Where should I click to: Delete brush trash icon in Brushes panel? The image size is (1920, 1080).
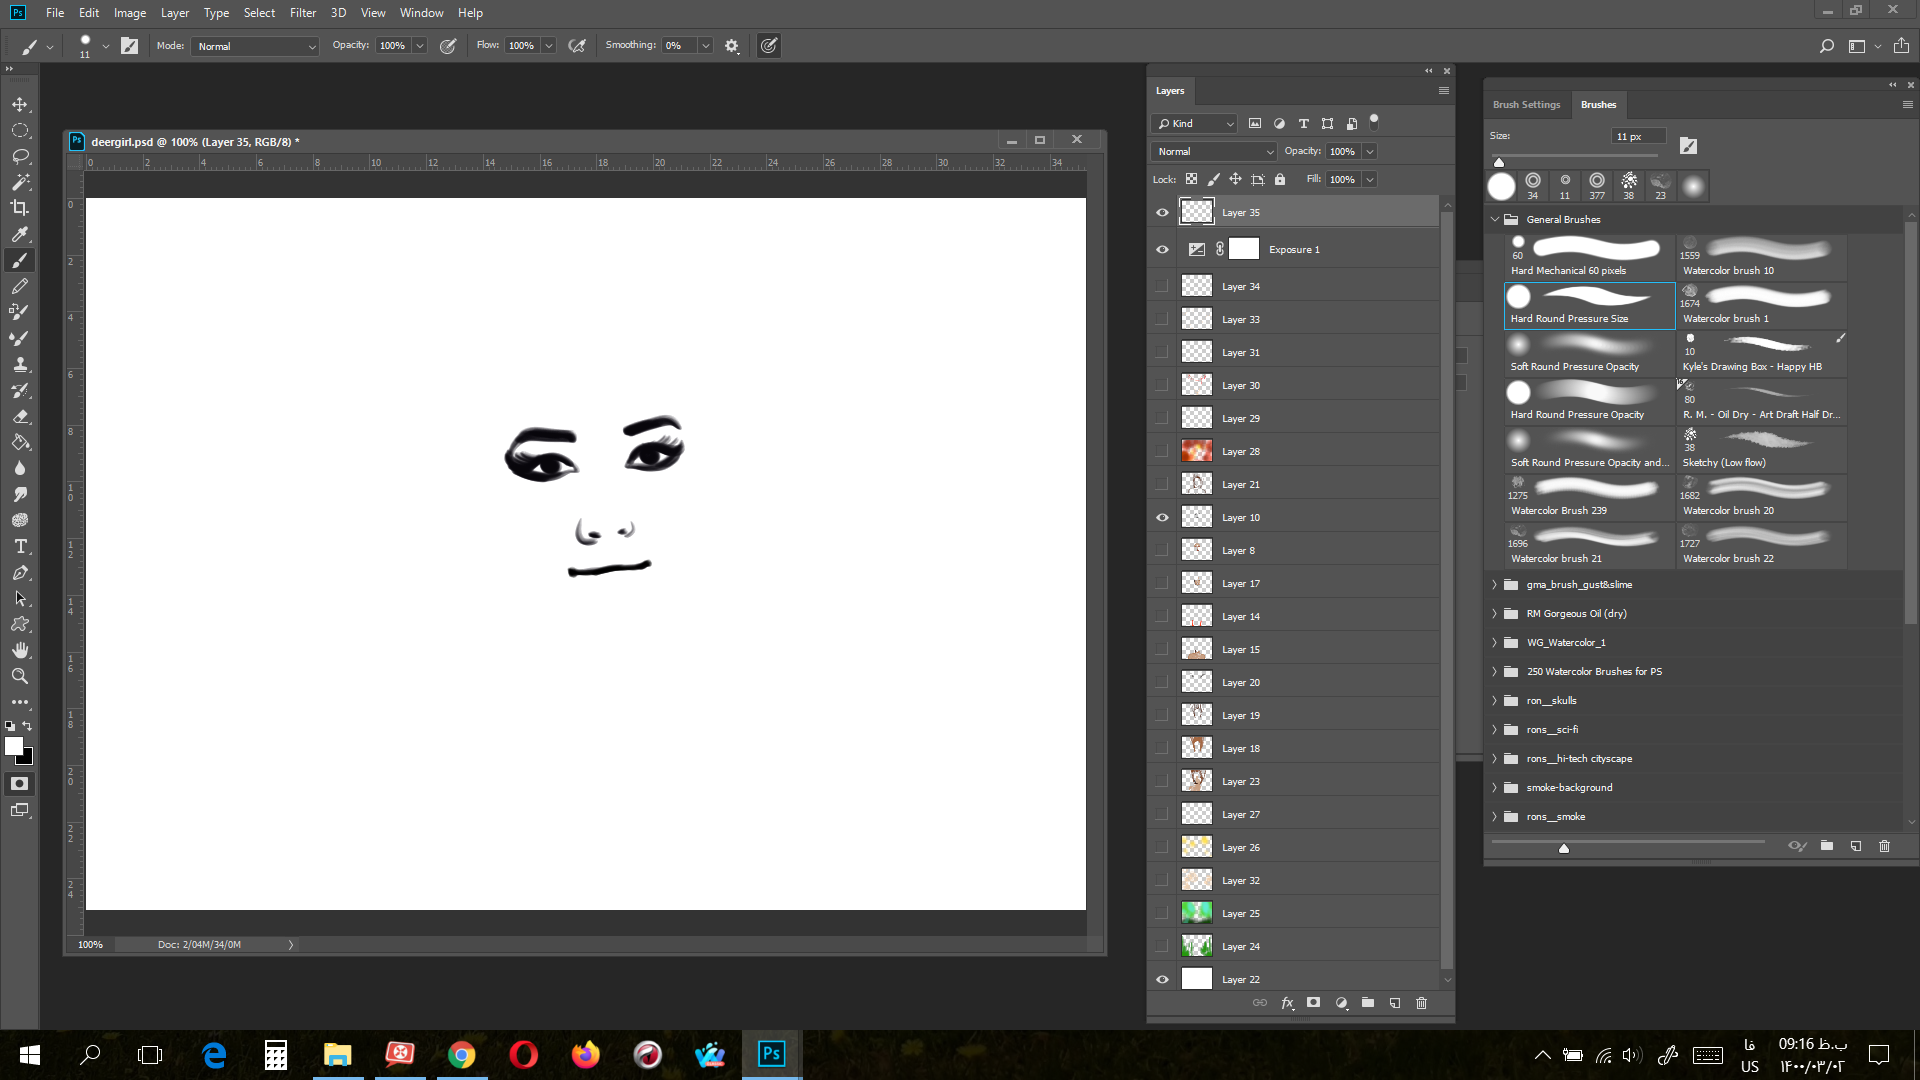coord(1885,846)
